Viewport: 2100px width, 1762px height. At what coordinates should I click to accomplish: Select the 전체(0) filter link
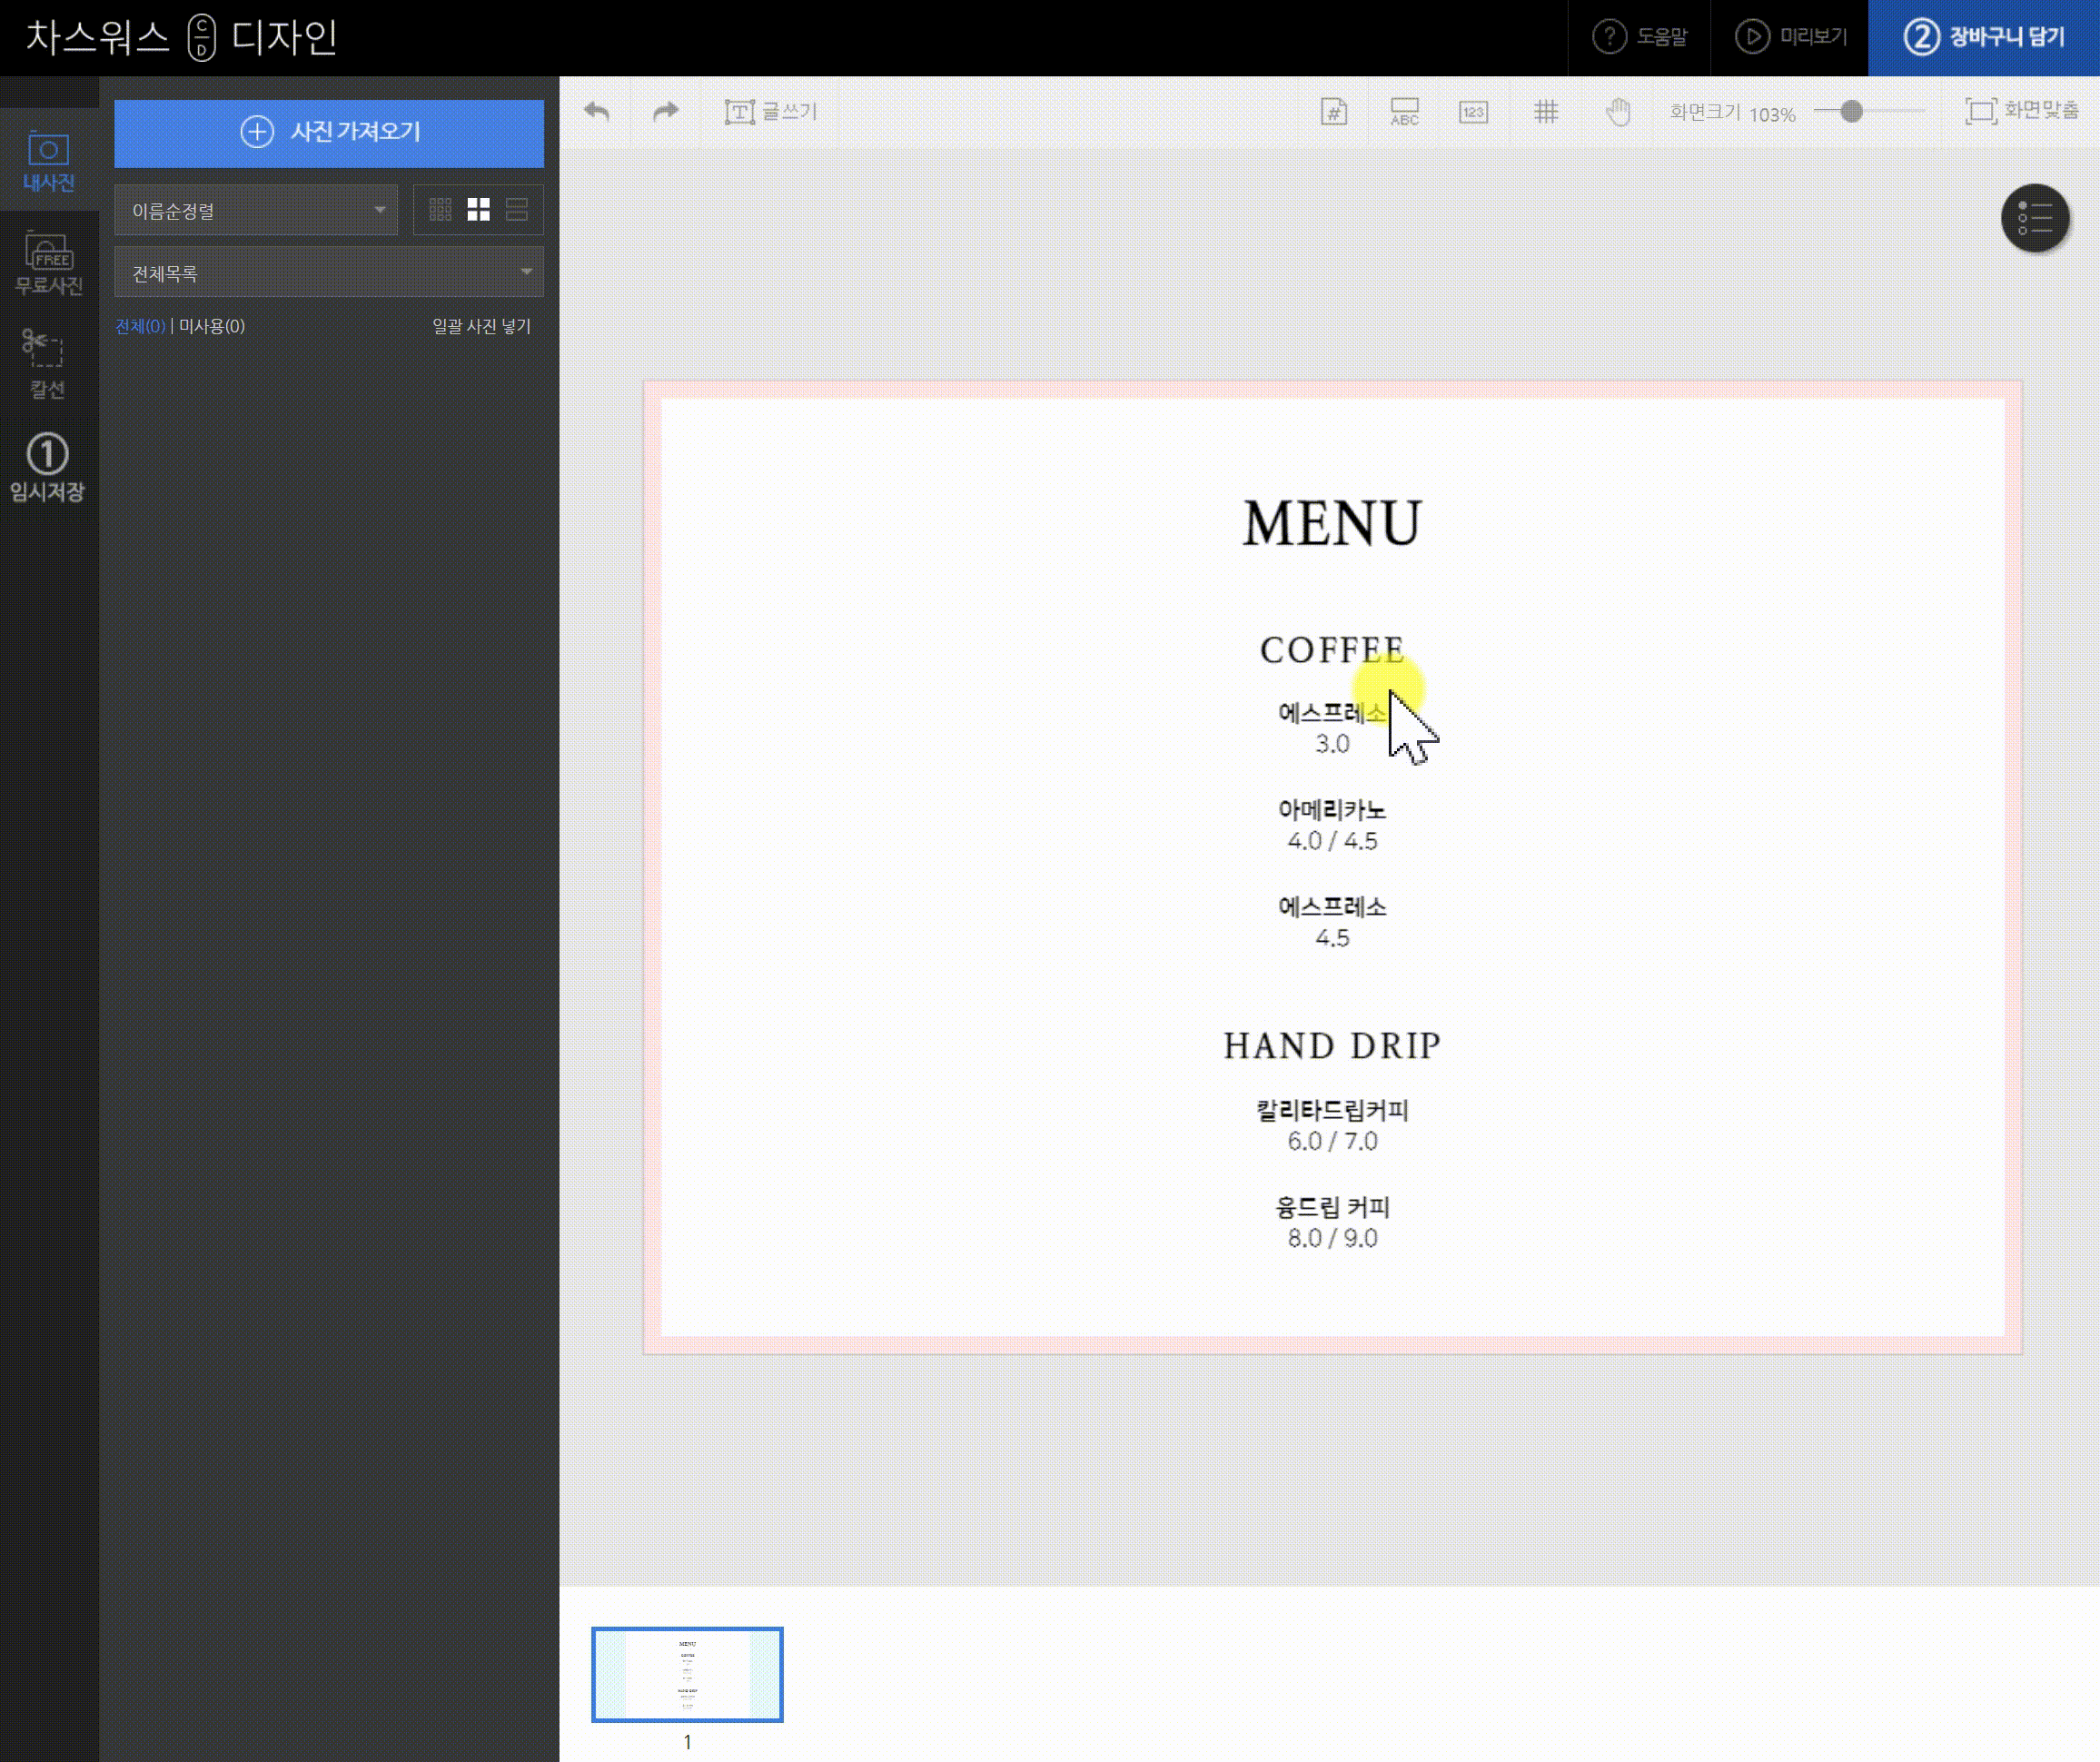(140, 326)
